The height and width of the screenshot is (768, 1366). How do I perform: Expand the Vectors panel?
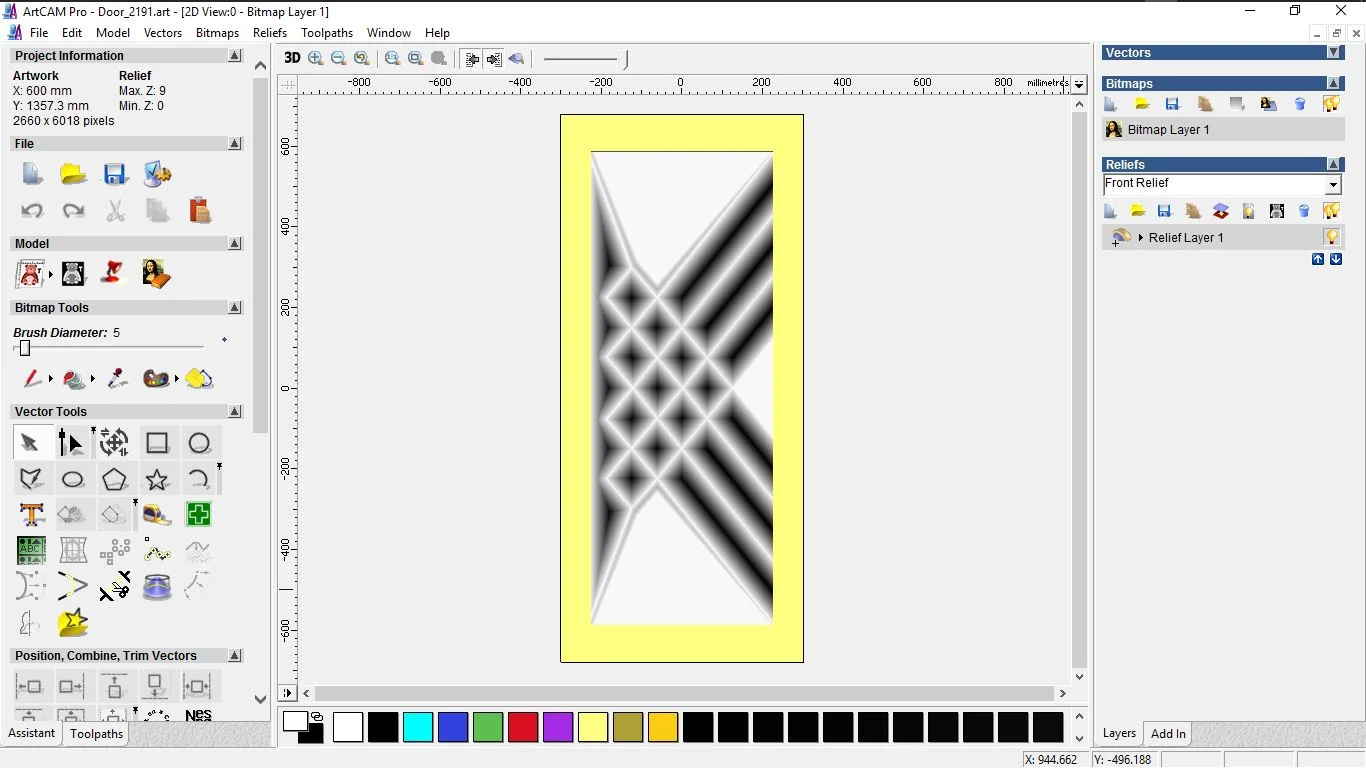coord(1333,53)
